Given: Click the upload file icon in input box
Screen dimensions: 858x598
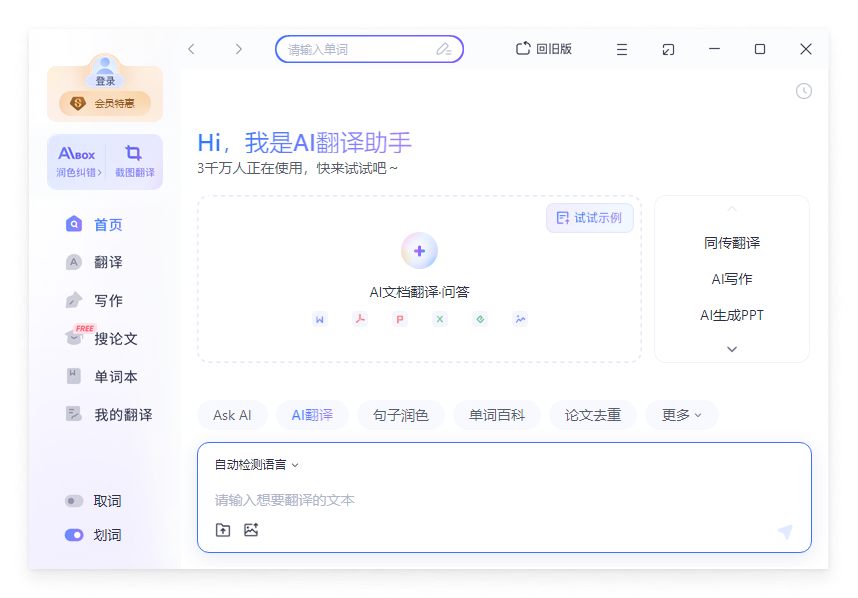Looking at the screenshot, I should (x=223, y=530).
